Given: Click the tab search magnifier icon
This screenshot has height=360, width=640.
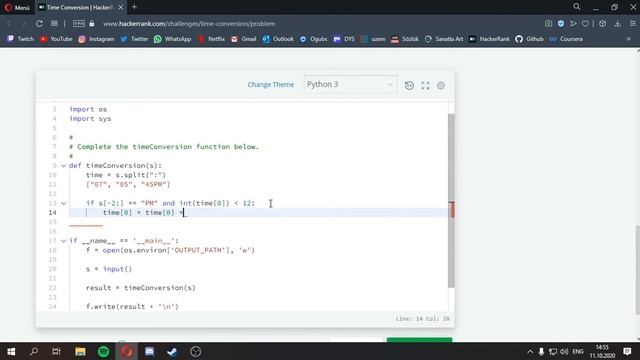Looking at the screenshot, I should (x=577, y=7).
